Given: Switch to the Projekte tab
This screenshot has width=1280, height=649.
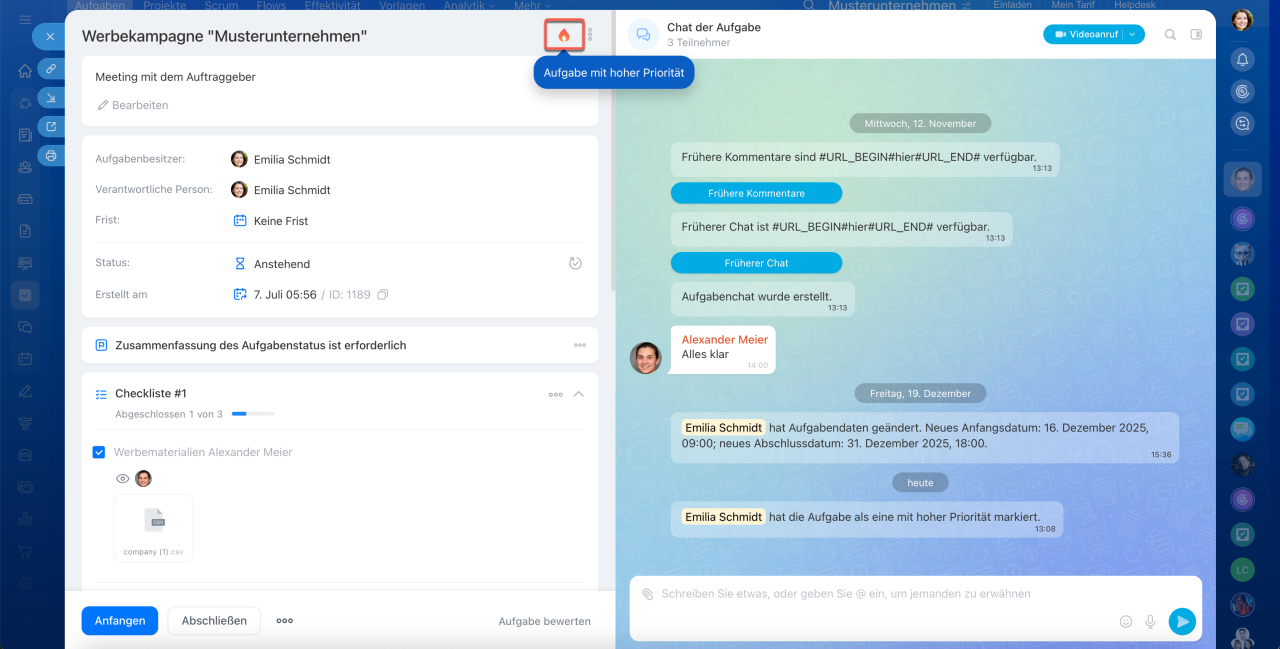Looking at the screenshot, I should coord(165,5).
